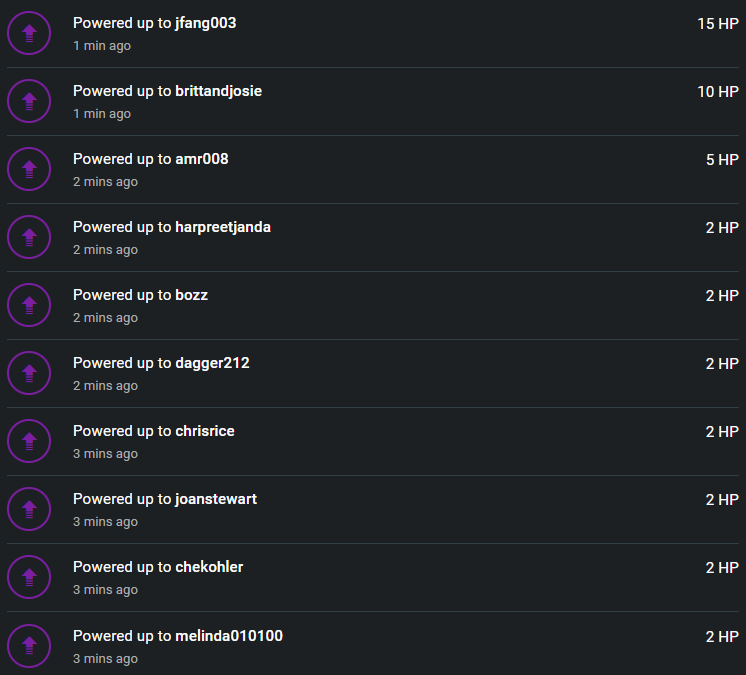
Task: Open harpreetjanda's profile link
Action: [223, 227]
